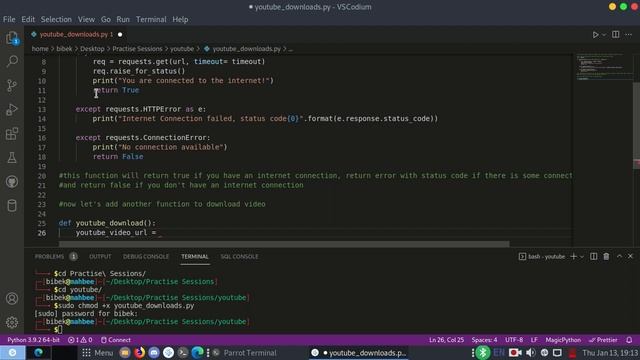Open the Edit menu

[28, 19]
